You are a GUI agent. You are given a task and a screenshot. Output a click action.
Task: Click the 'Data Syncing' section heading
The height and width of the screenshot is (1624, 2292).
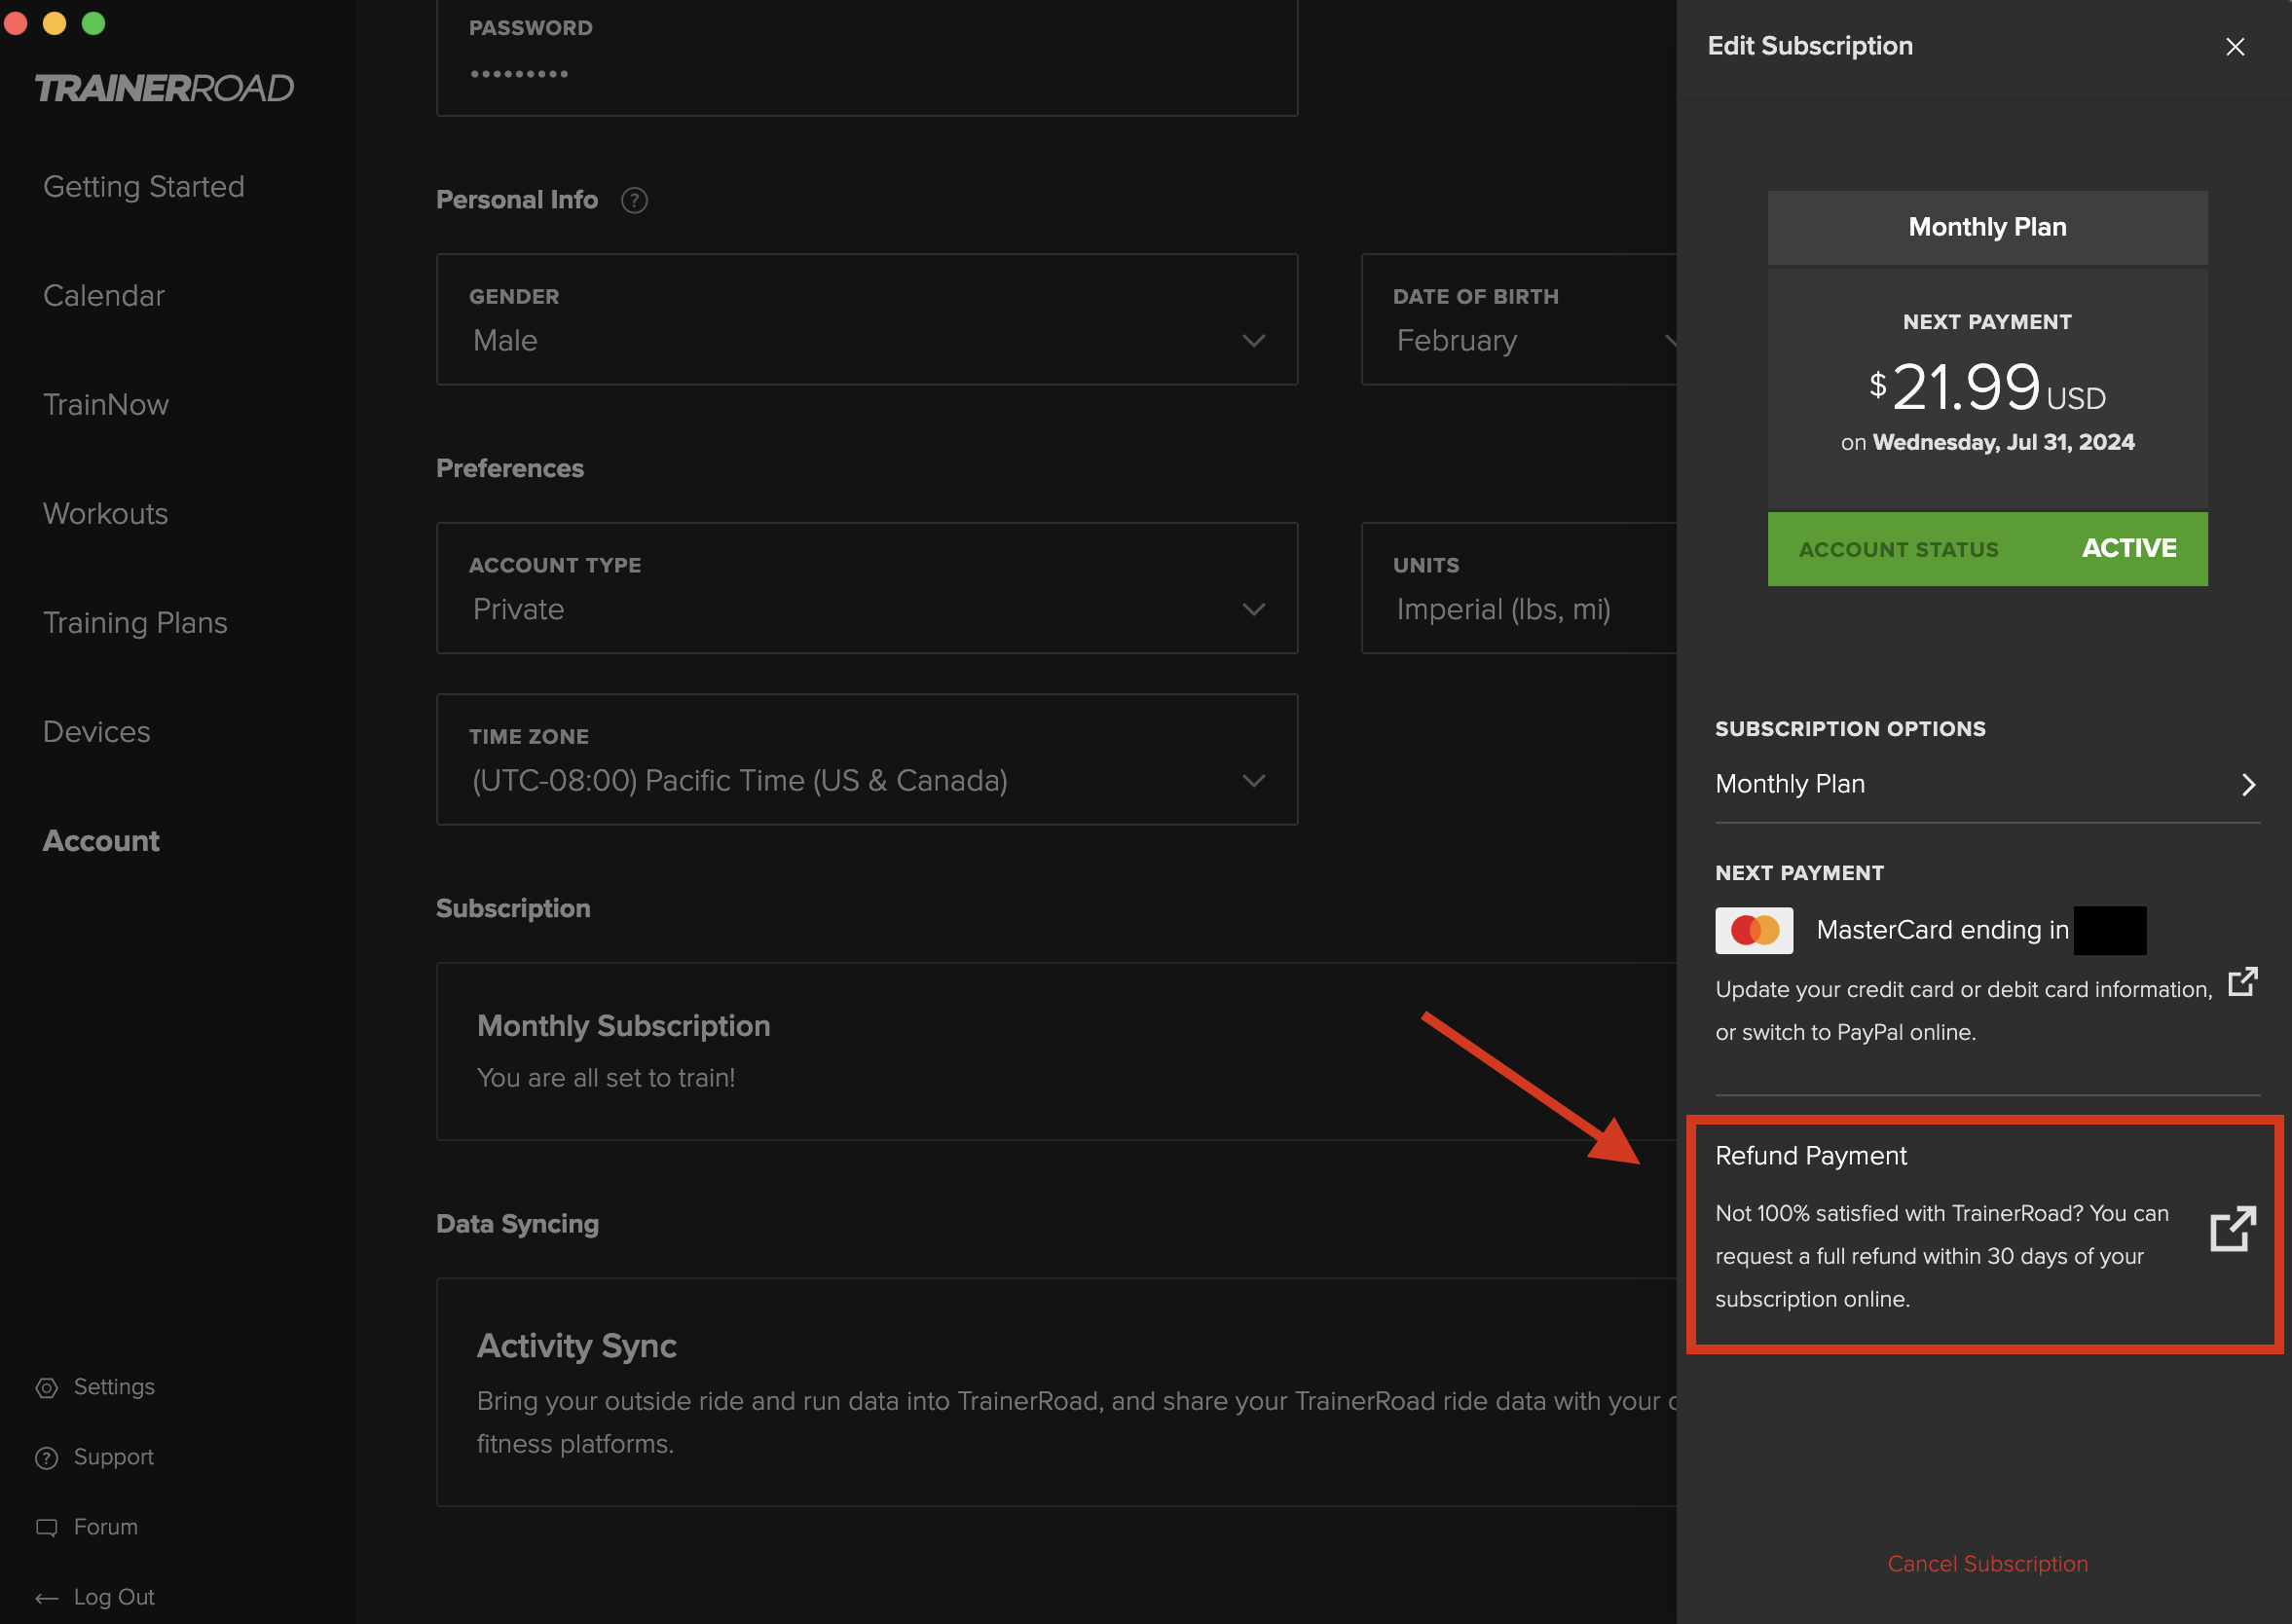pos(518,1224)
